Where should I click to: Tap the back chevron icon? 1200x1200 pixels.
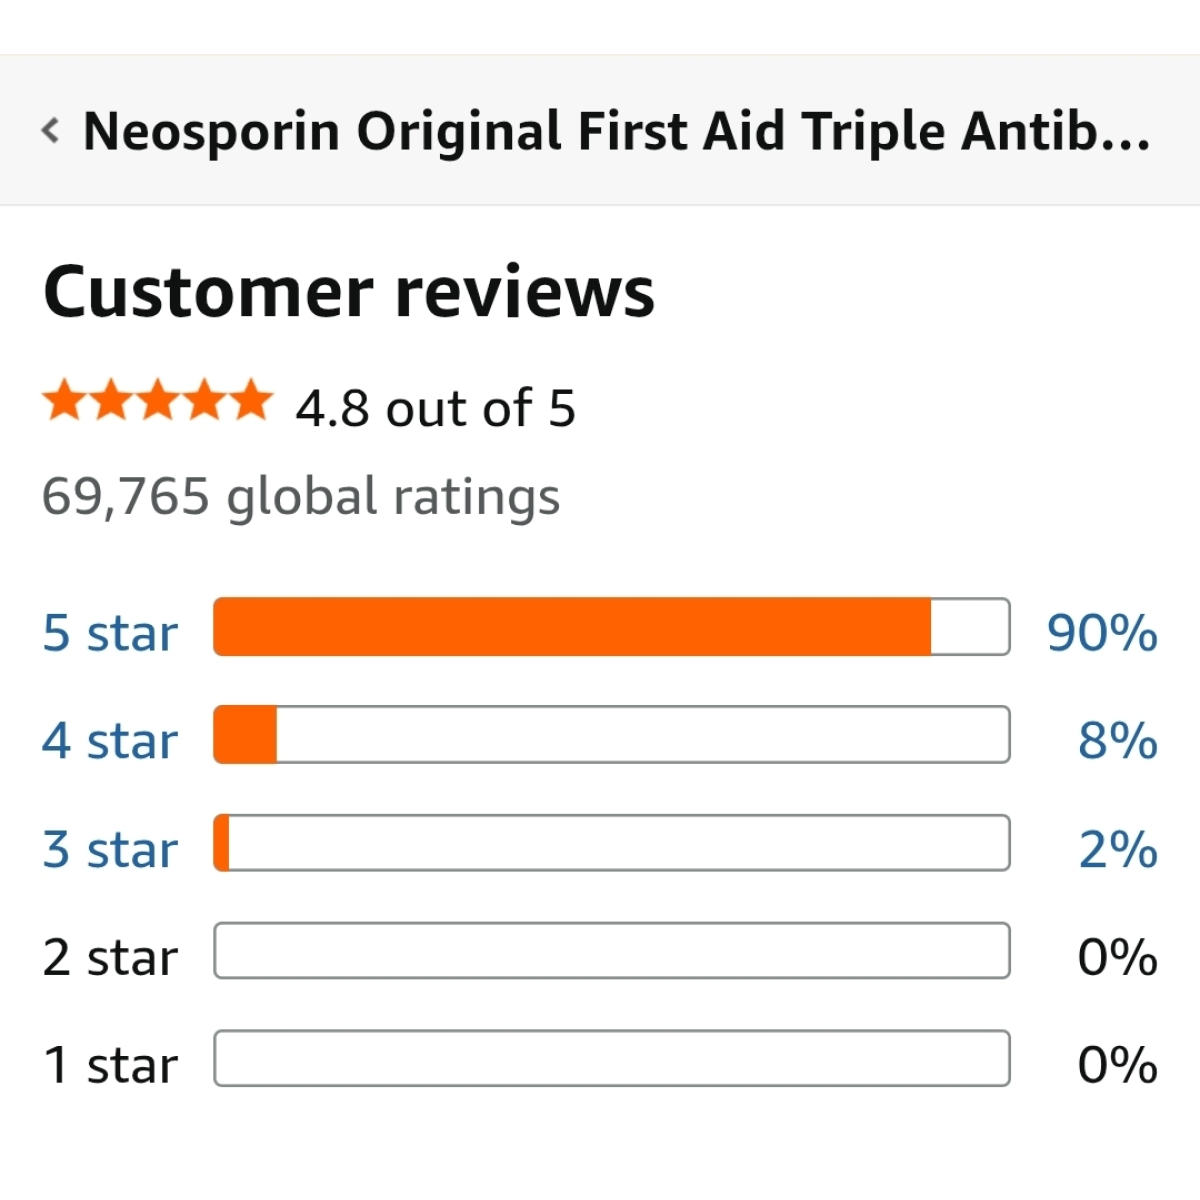(50, 130)
